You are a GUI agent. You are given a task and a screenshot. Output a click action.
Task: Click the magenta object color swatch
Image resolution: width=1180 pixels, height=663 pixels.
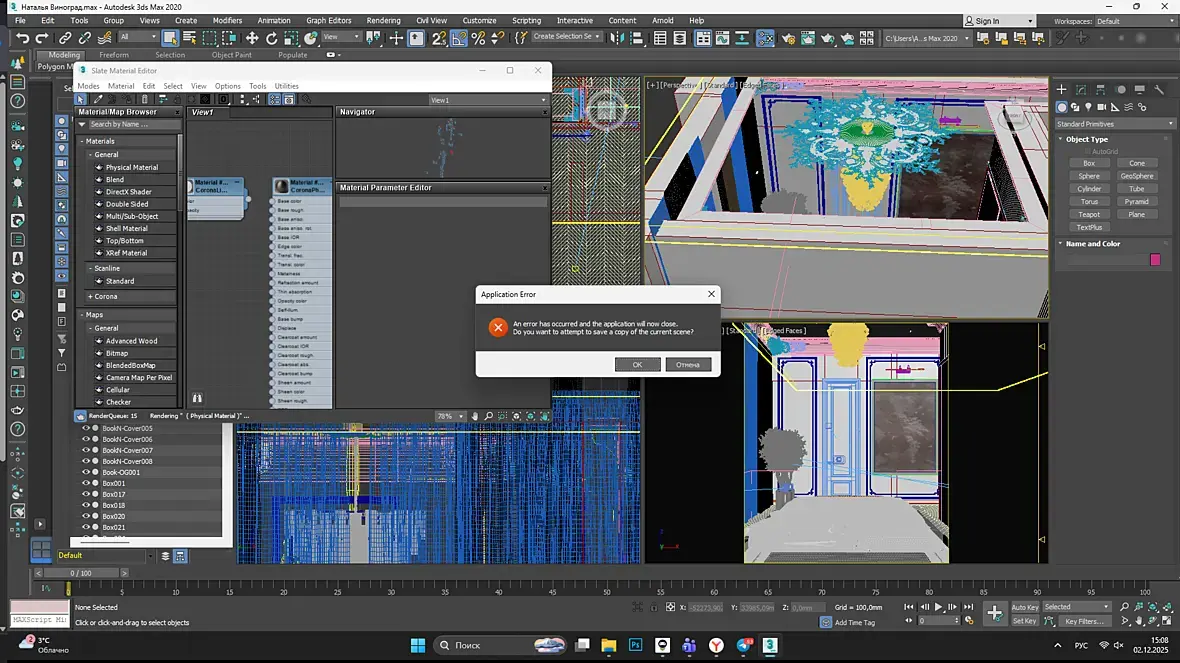click(x=1155, y=259)
